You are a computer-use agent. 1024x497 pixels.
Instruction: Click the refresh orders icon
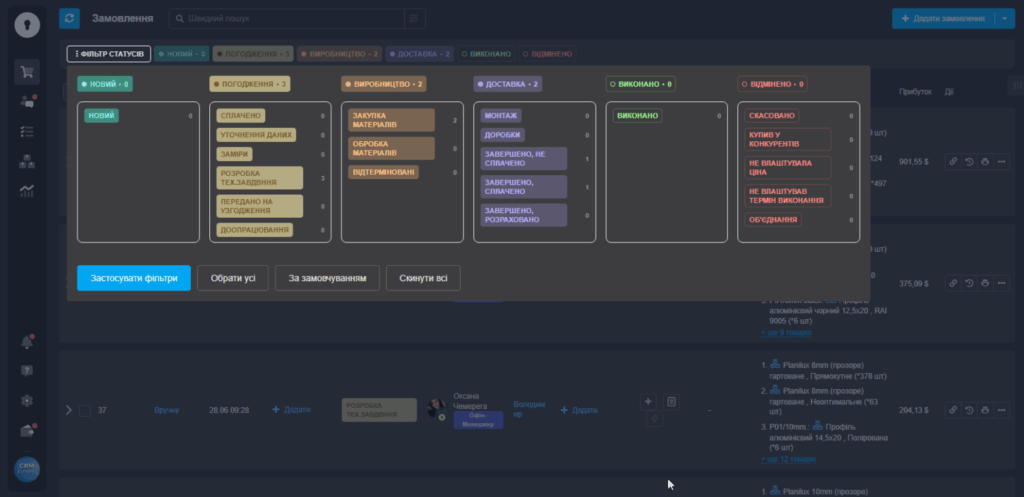(69, 18)
